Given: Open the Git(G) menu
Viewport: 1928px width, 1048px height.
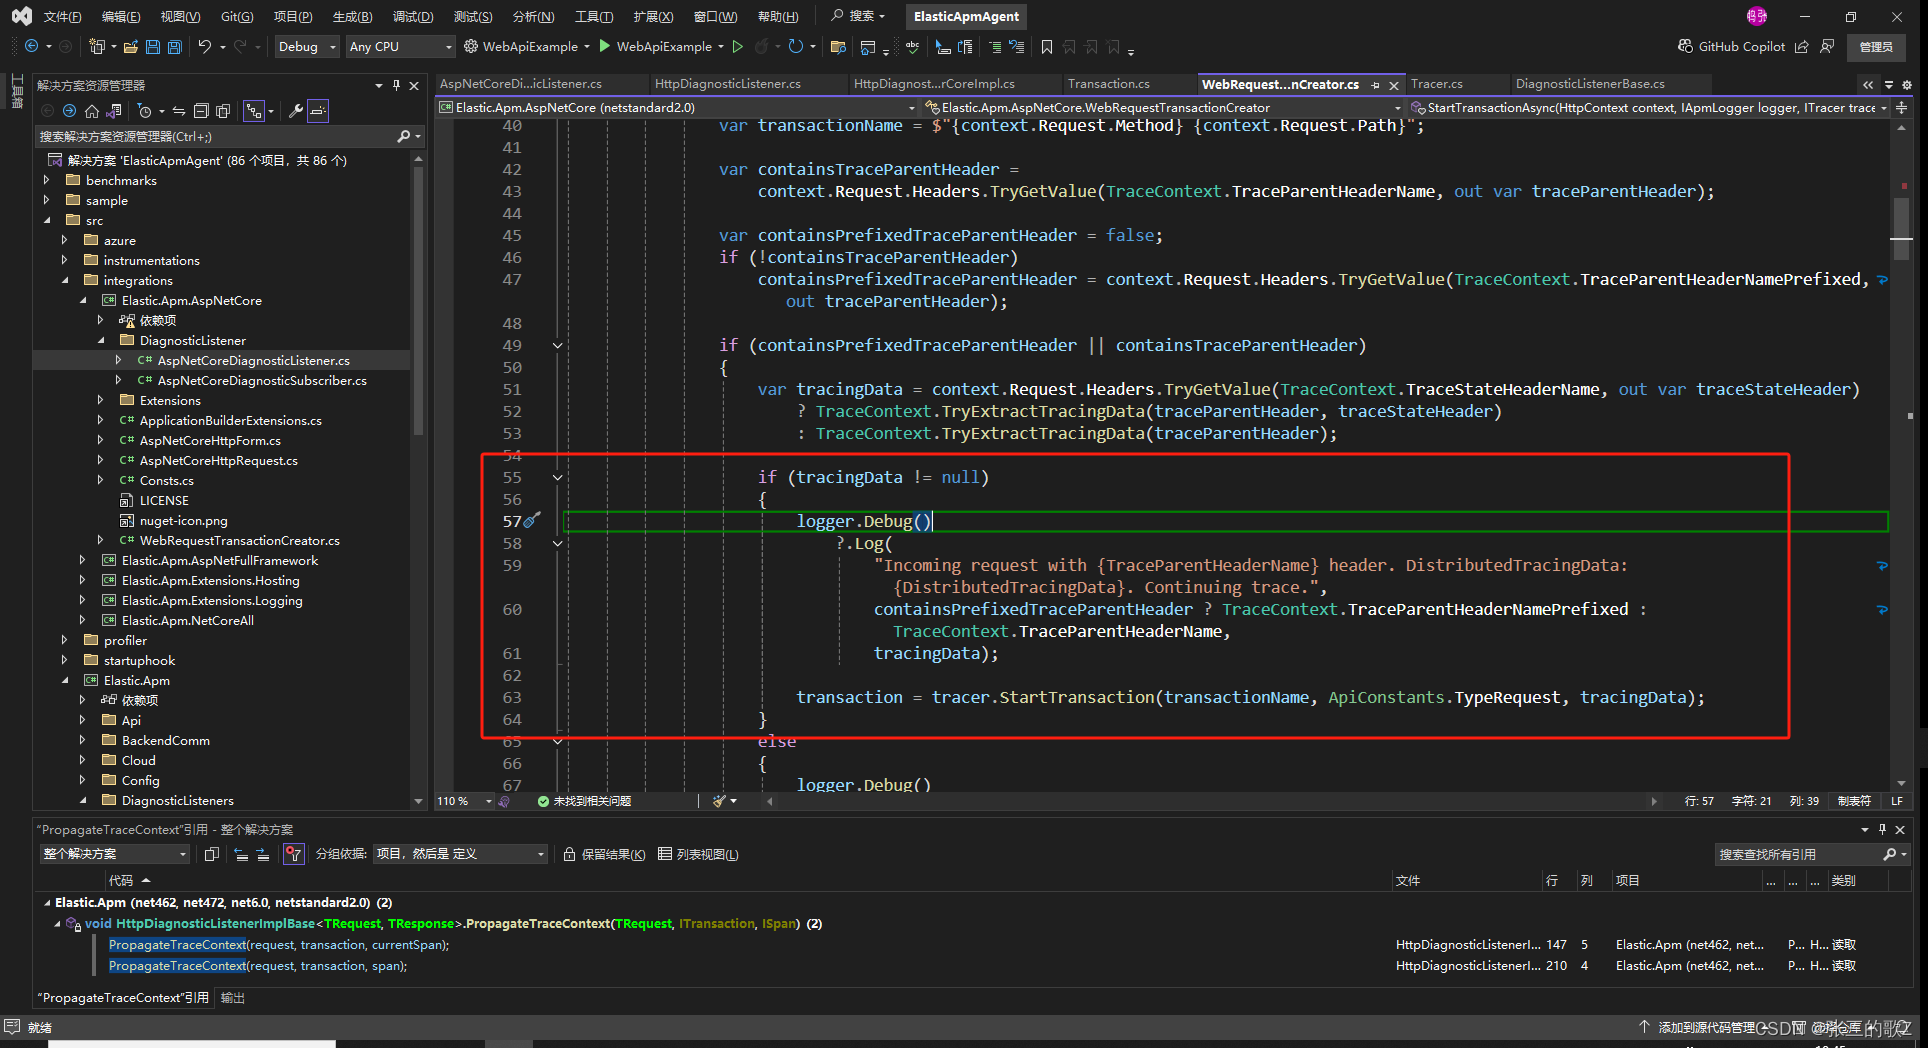Looking at the screenshot, I should click(237, 16).
